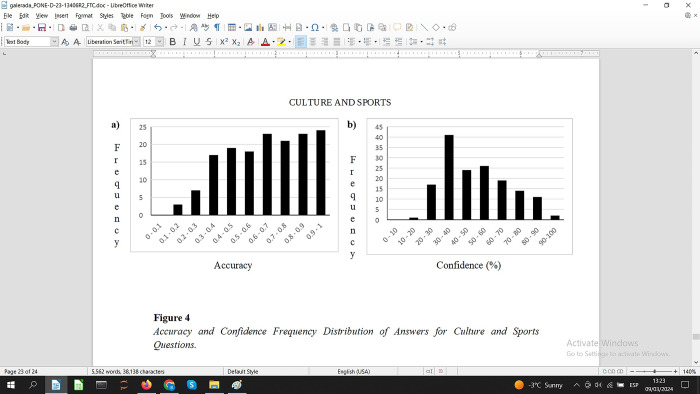Image resolution: width=700 pixels, height=394 pixels.
Task: Insert a comment from toolbar
Action: pyautogui.click(x=397, y=28)
